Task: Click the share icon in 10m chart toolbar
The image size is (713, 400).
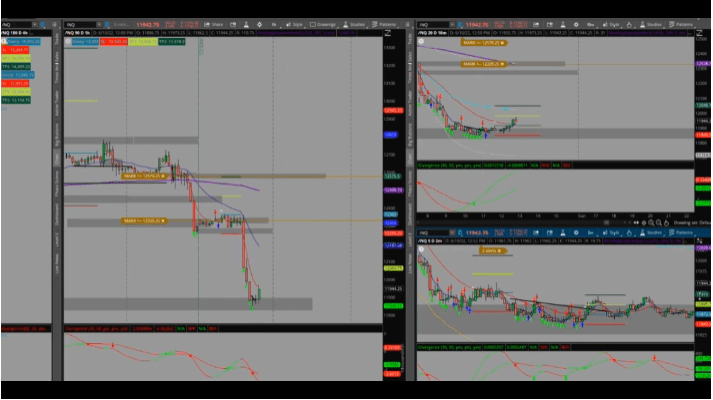Action: [536, 25]
